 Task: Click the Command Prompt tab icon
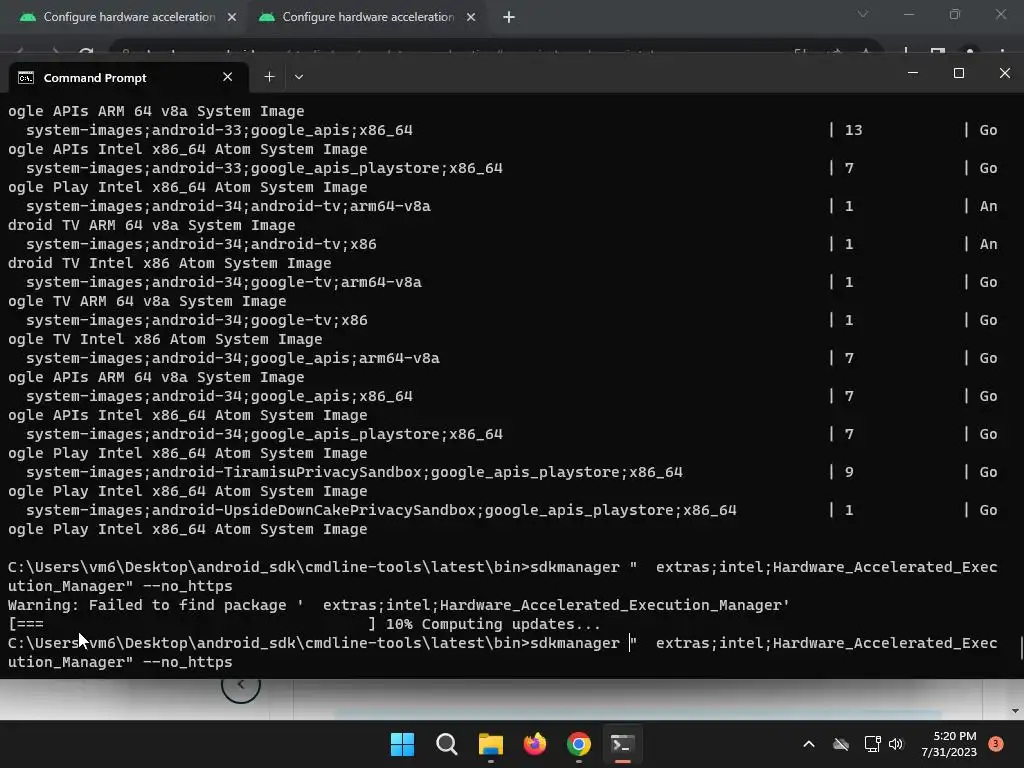pos(25,78)
